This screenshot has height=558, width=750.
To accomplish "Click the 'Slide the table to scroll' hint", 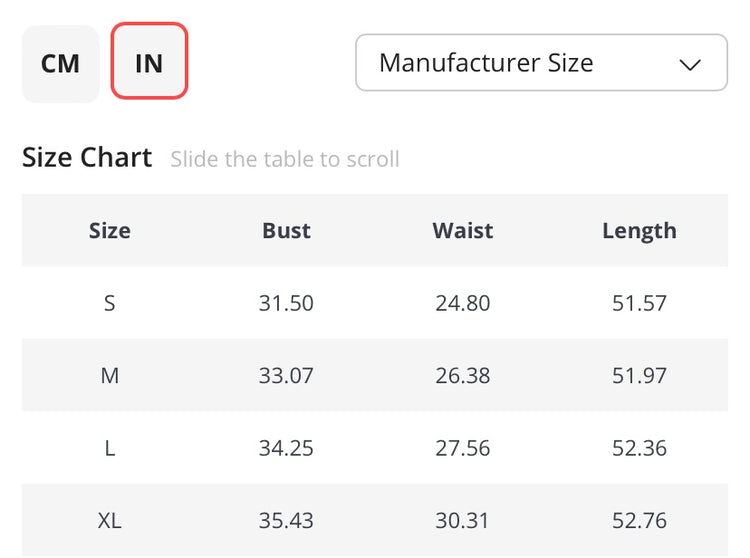I will pos(285,159).
